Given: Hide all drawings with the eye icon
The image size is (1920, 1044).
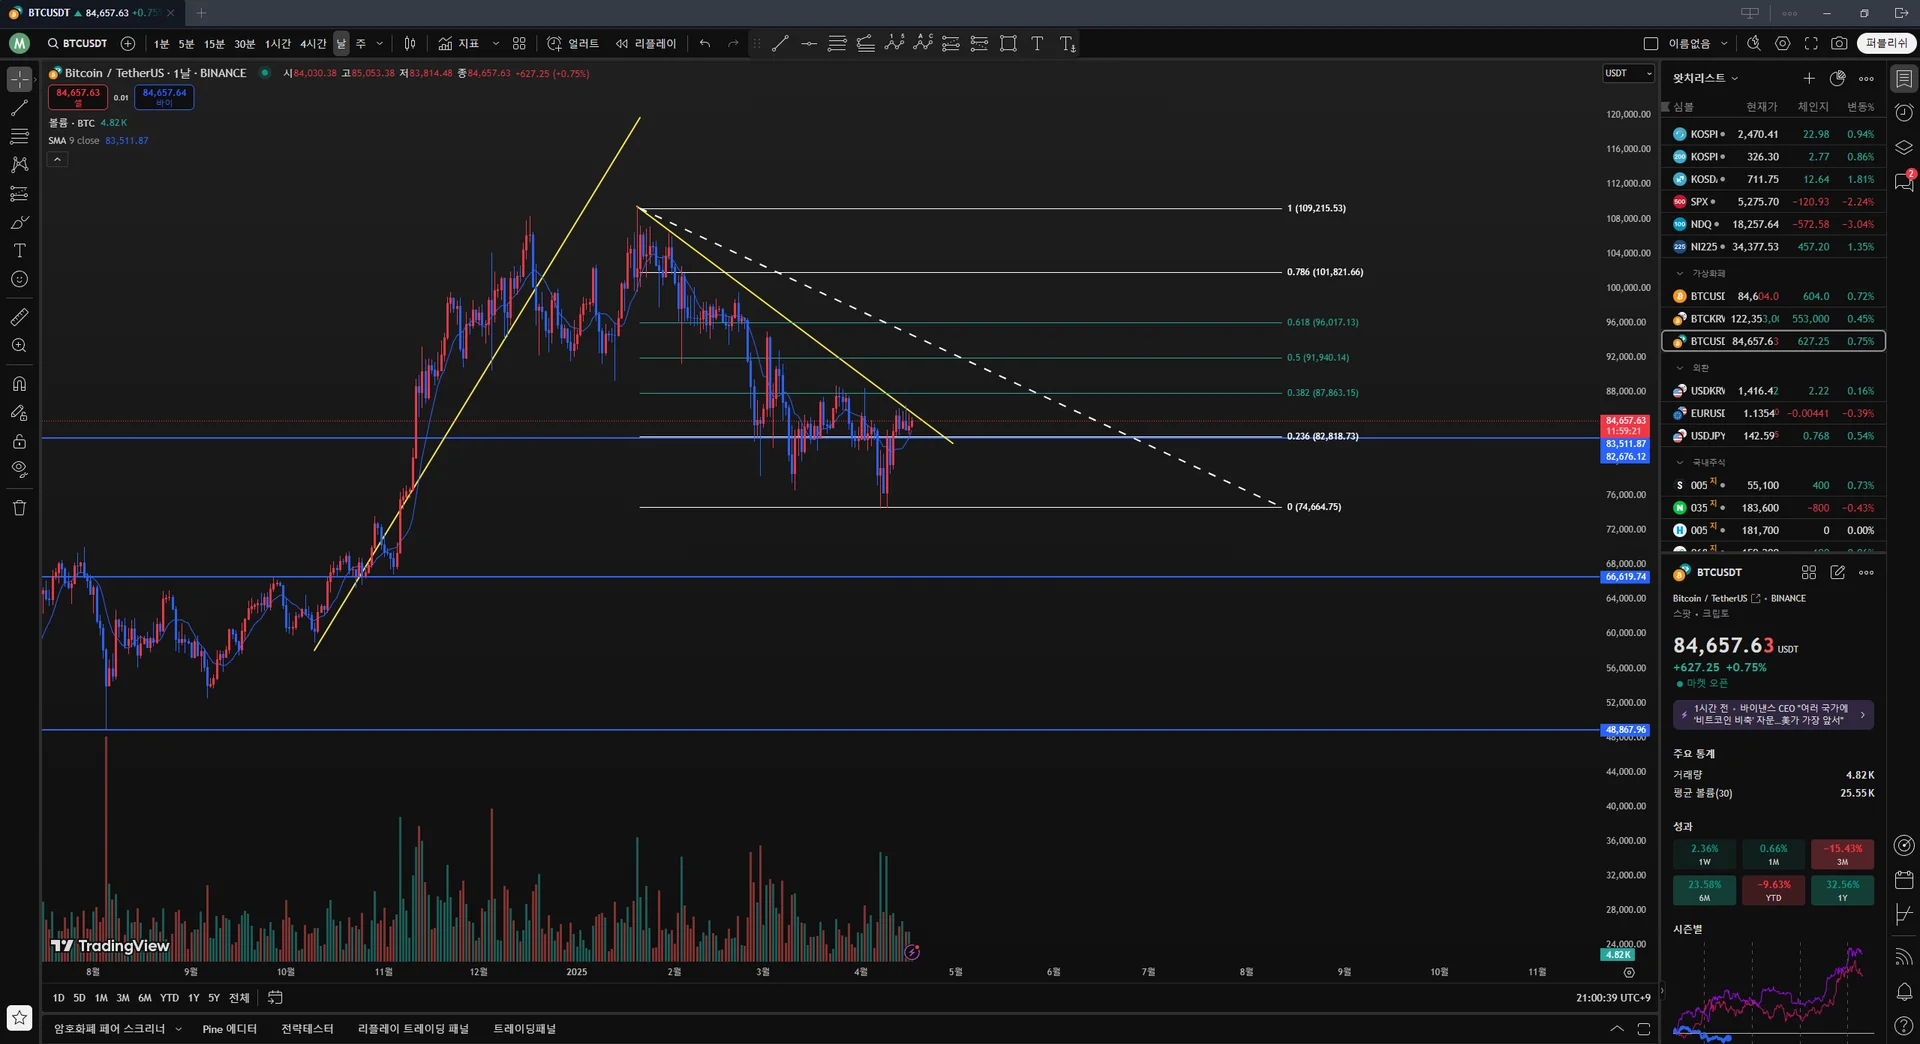Looking at the screenshot, I should (x=19, y=469).
